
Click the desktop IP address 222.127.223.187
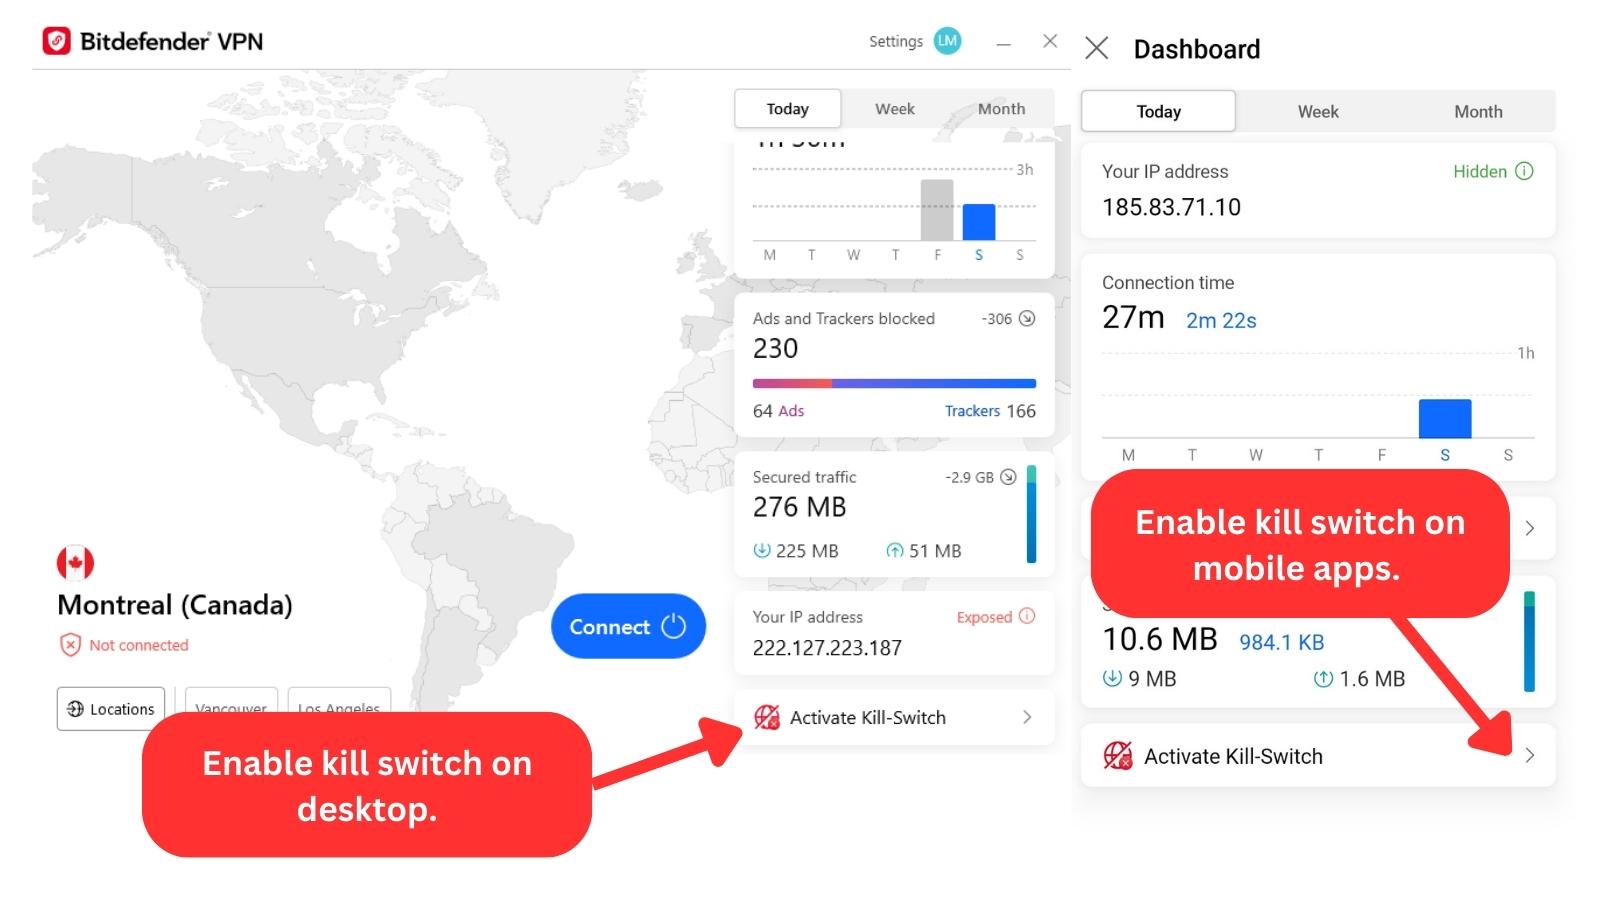pyautogui.click(x=827, y=648)
